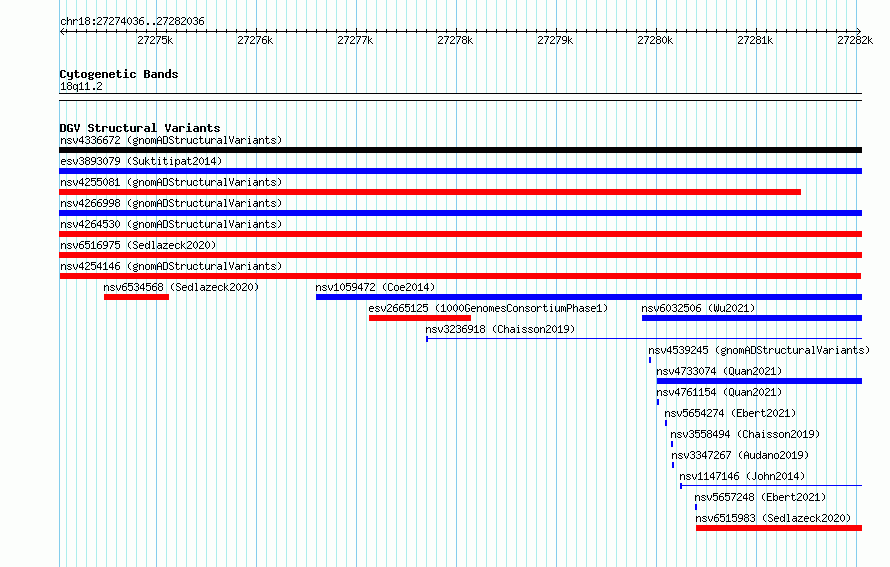Click the small nsv4761154 blue marker
The image size is (890, 567).
(x=658, y=402)
